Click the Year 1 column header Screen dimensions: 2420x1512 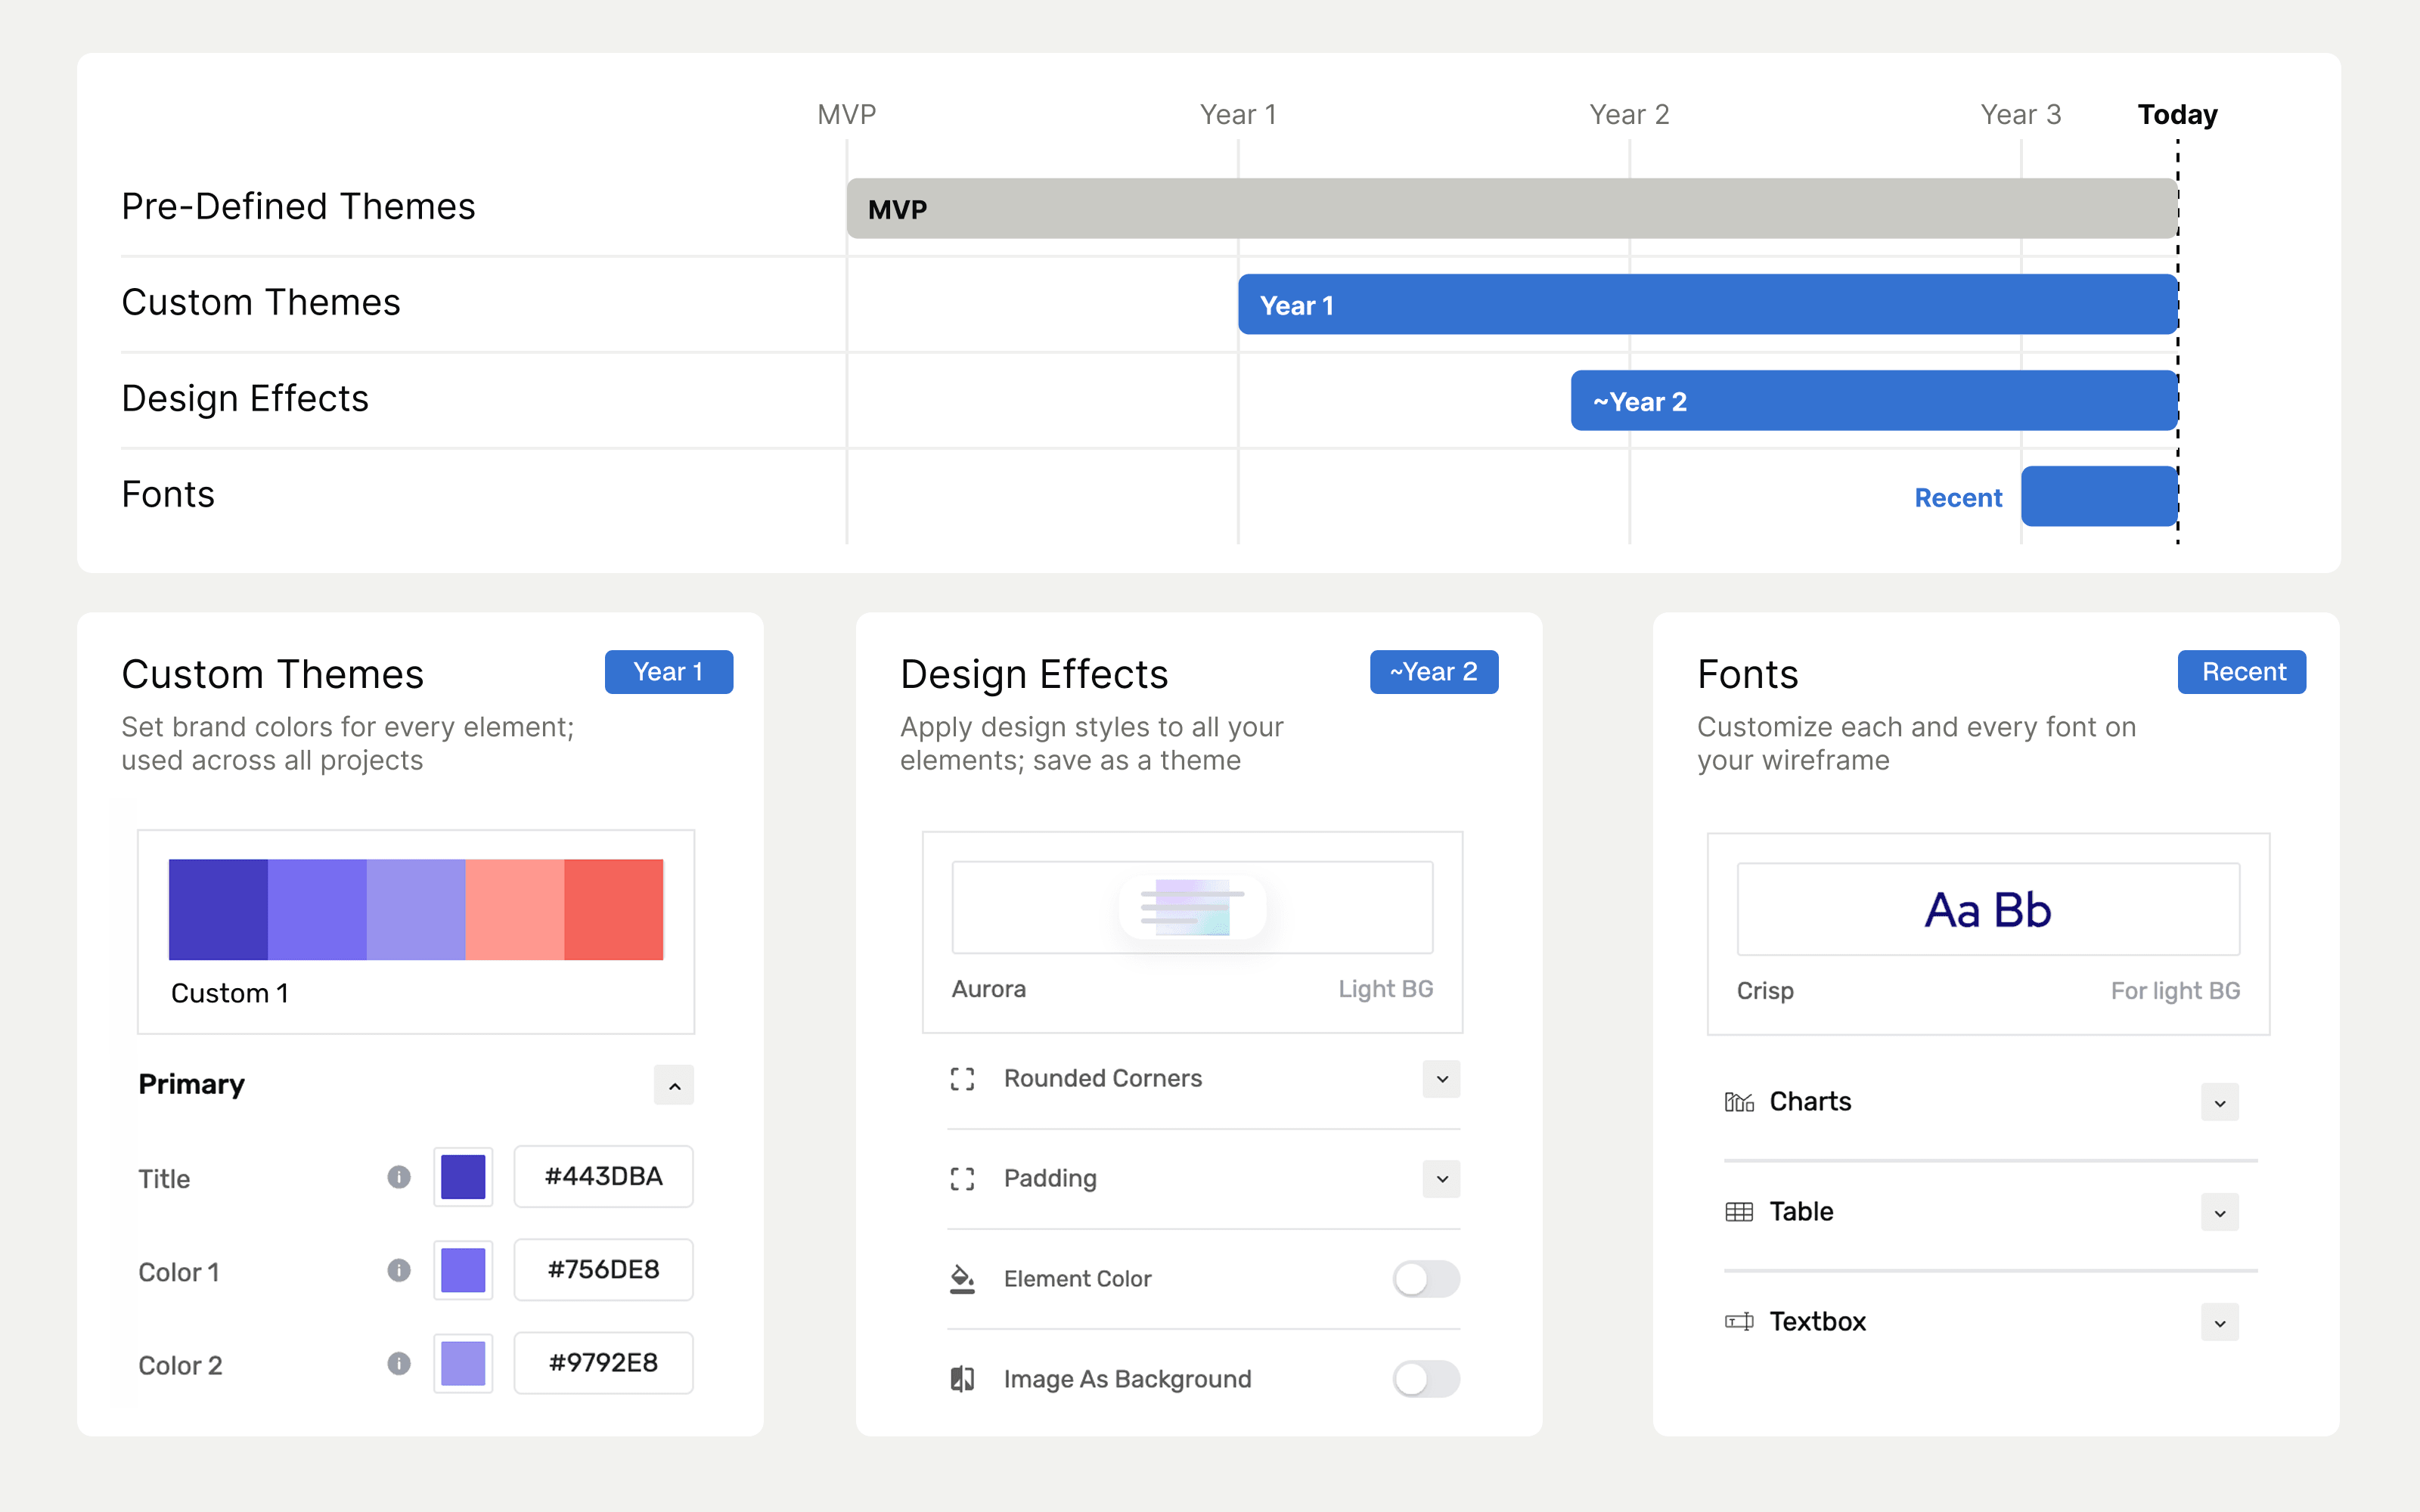point(1238,115)
